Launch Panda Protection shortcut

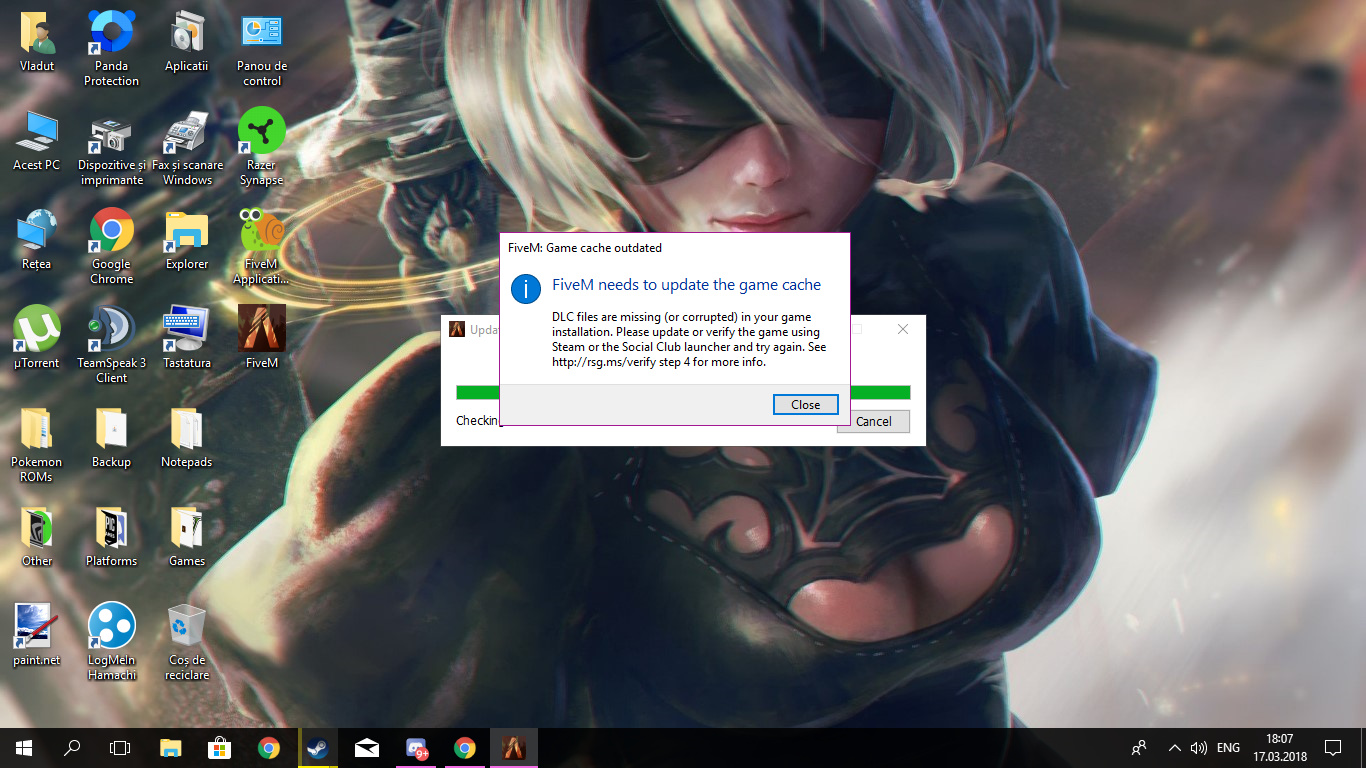pos(111,49)
